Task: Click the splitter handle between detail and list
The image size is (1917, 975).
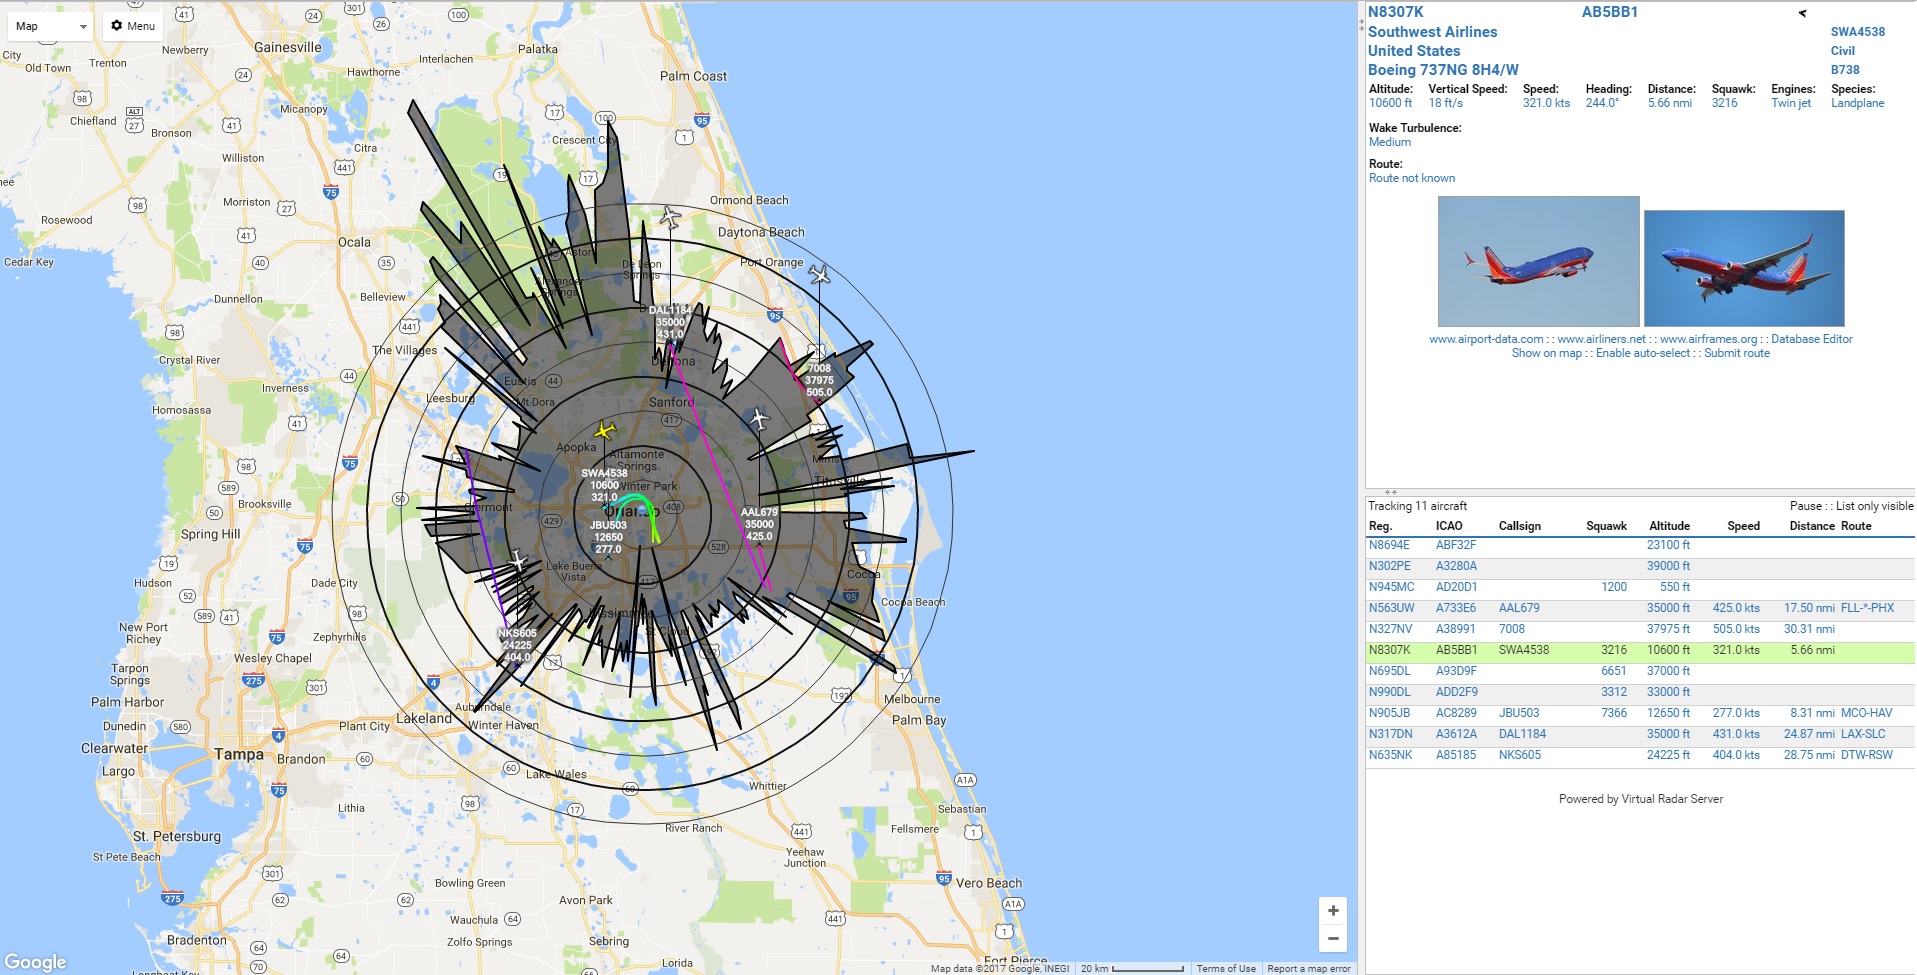Action: (x=1390, y=492)
